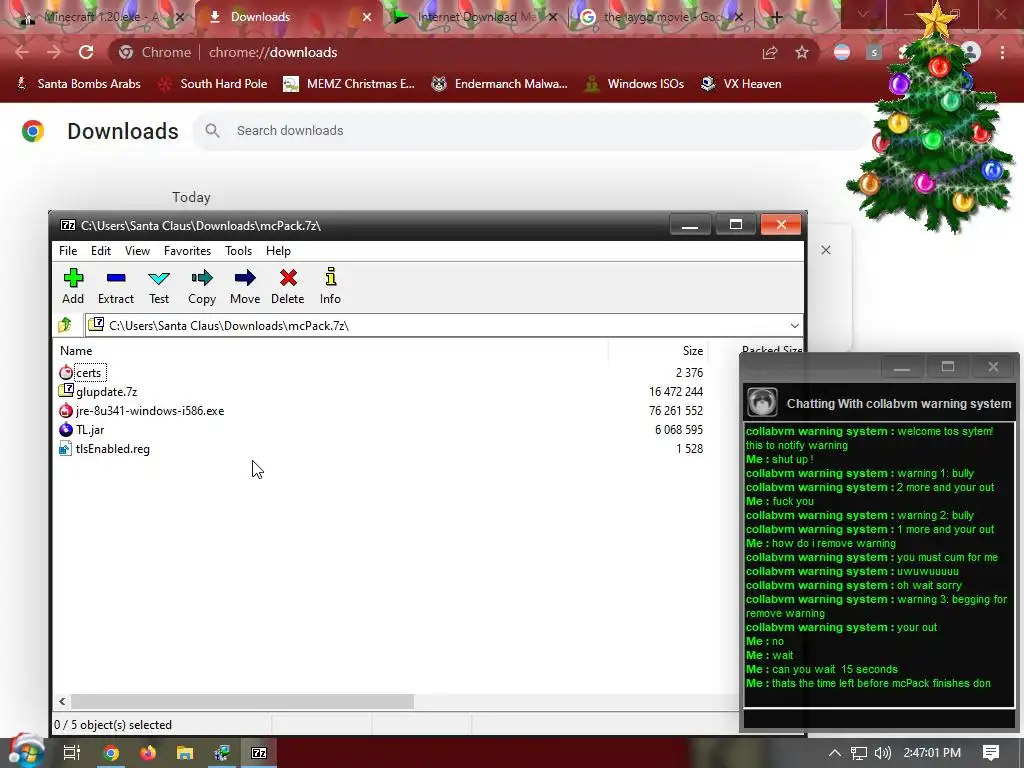Choose the Move toolbar icon

(x=245, y=286)
